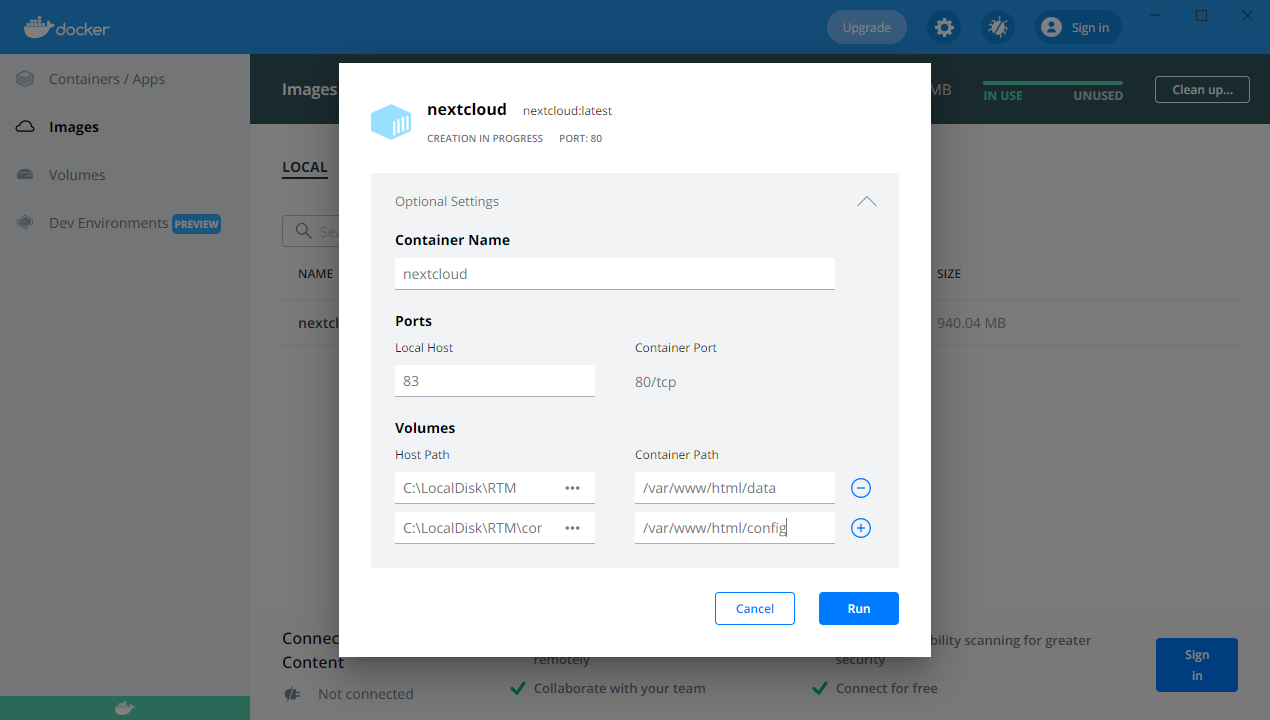
Task: Click the Cancel button
Action: coord(755,608)
